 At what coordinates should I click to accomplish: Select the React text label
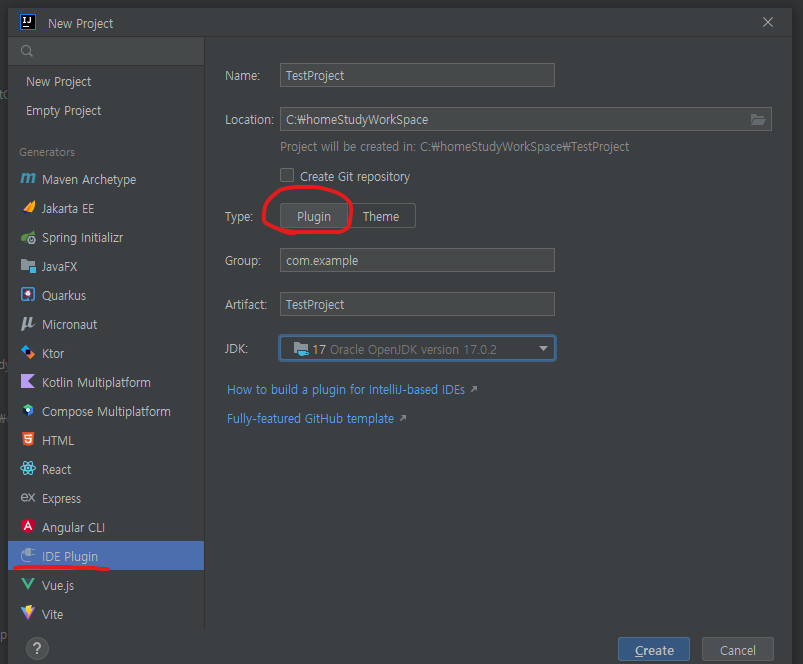[56, 469]
